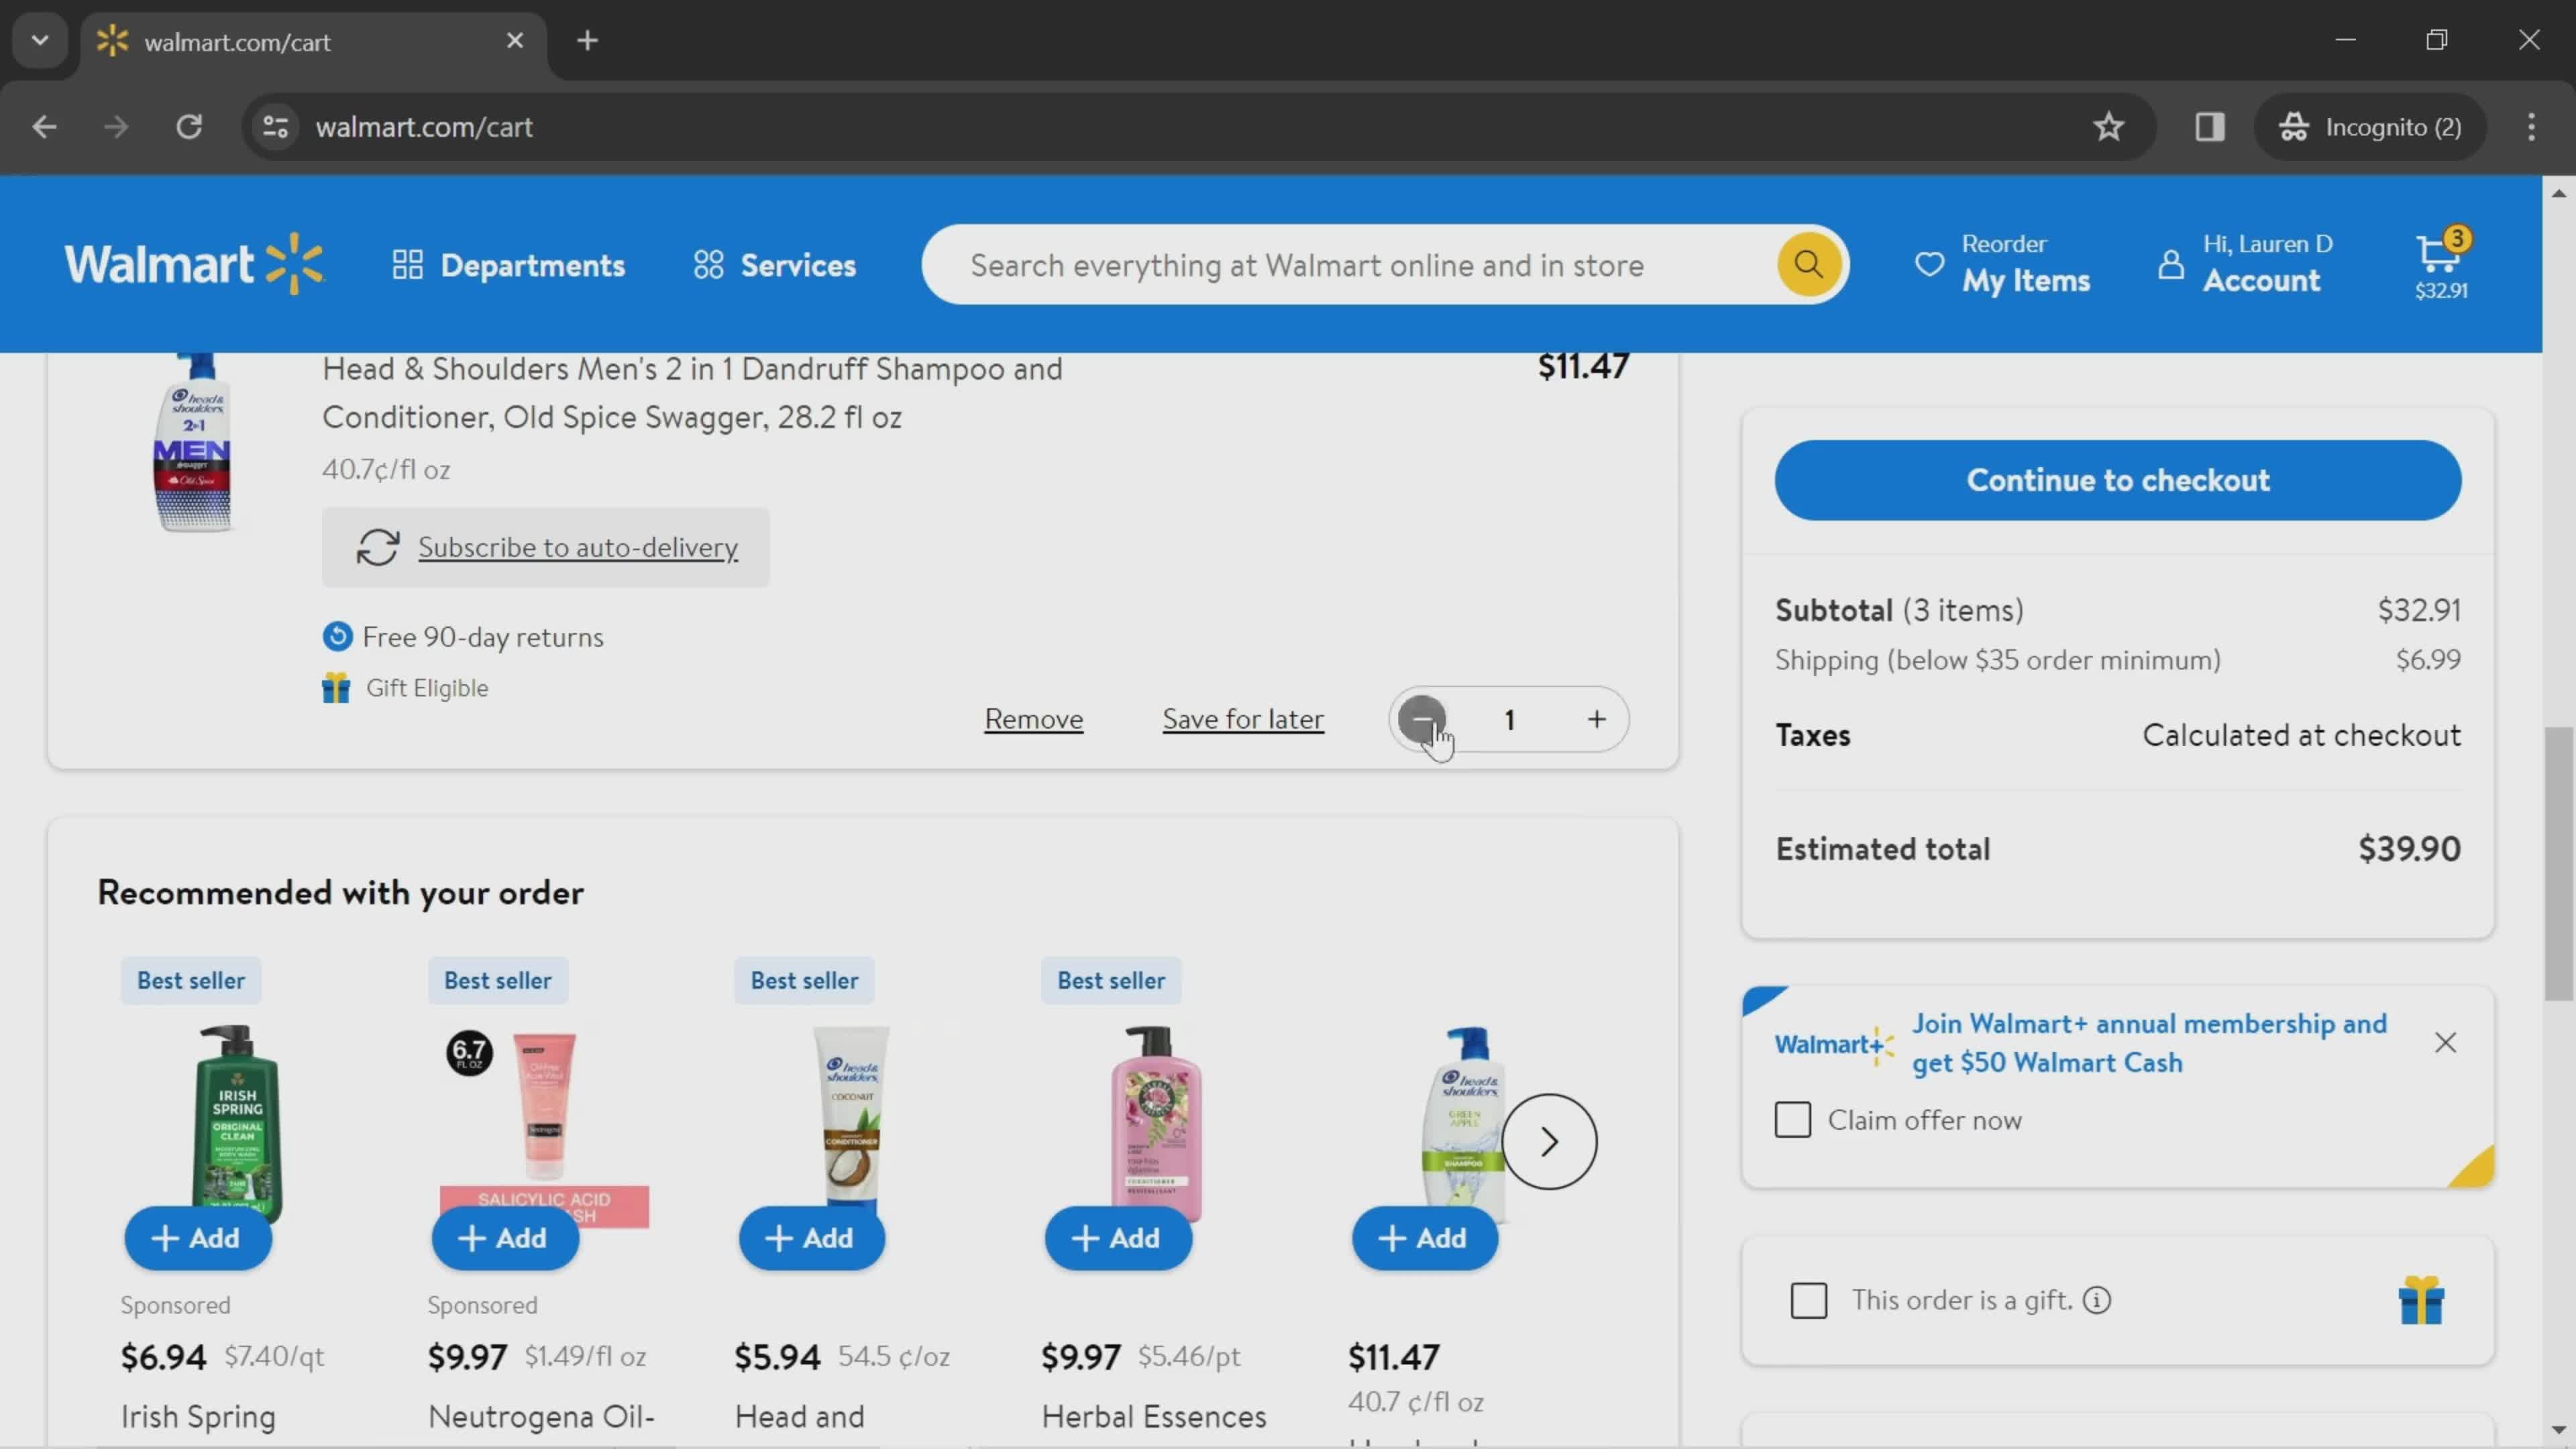Click scrollbar down arrow
The height and width of the screenshot is (1449, 2576).
click(2558, 1429)
